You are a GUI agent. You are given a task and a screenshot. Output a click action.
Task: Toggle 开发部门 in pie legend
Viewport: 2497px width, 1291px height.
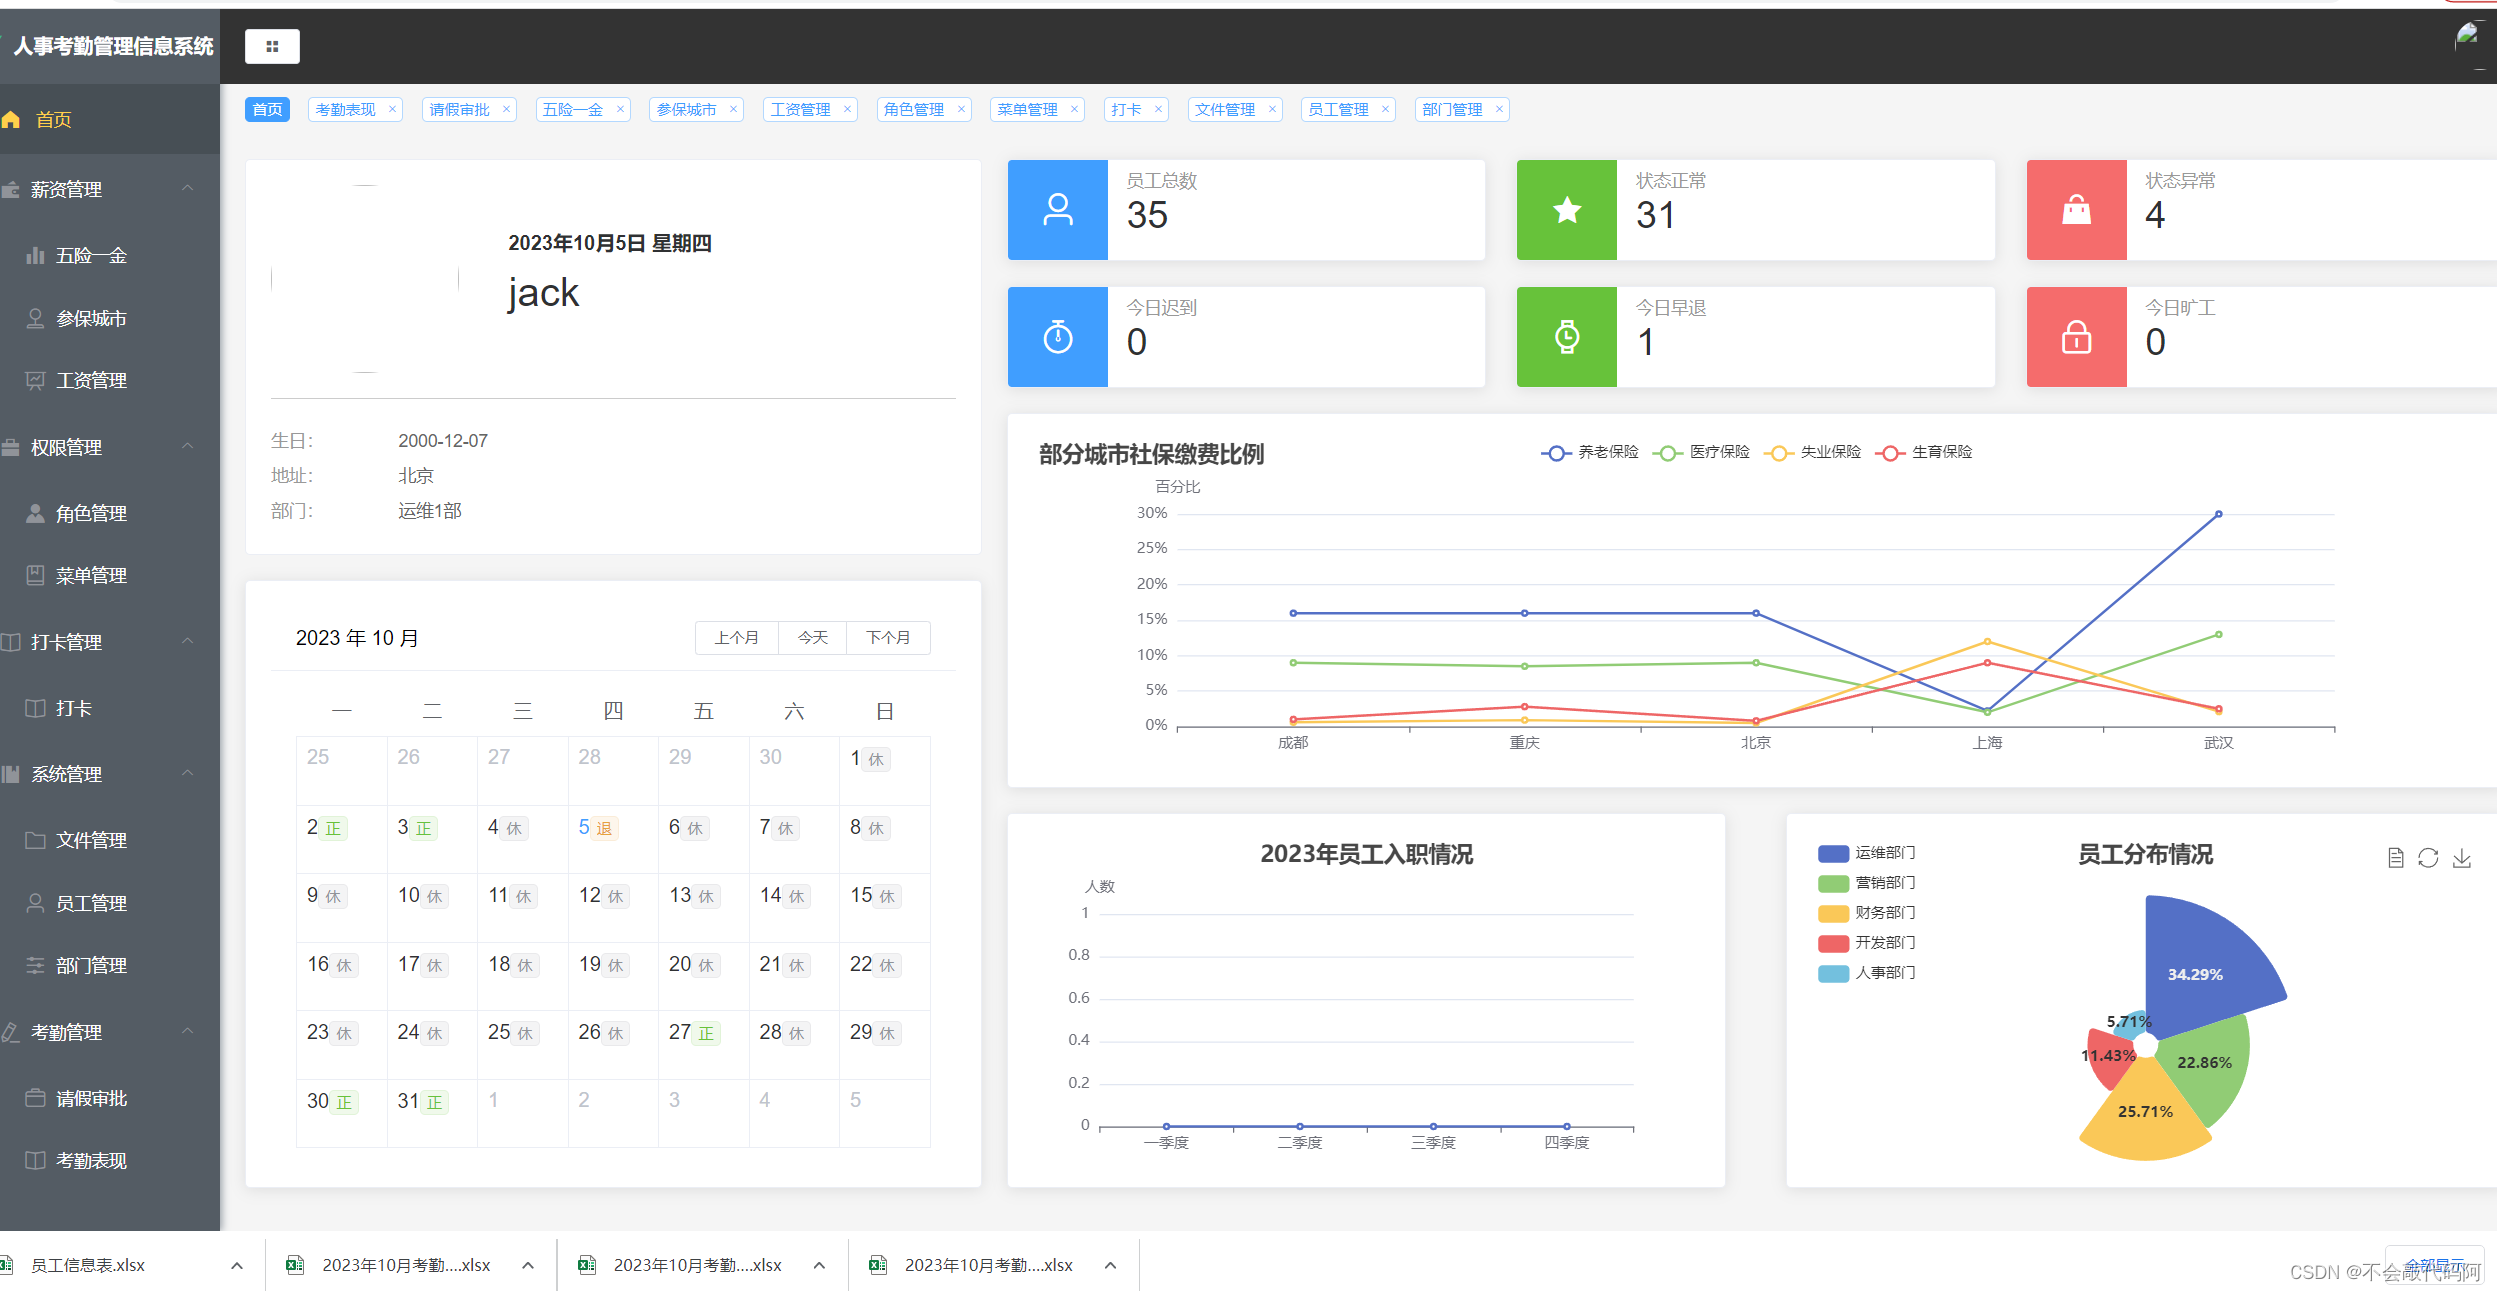1866,943
